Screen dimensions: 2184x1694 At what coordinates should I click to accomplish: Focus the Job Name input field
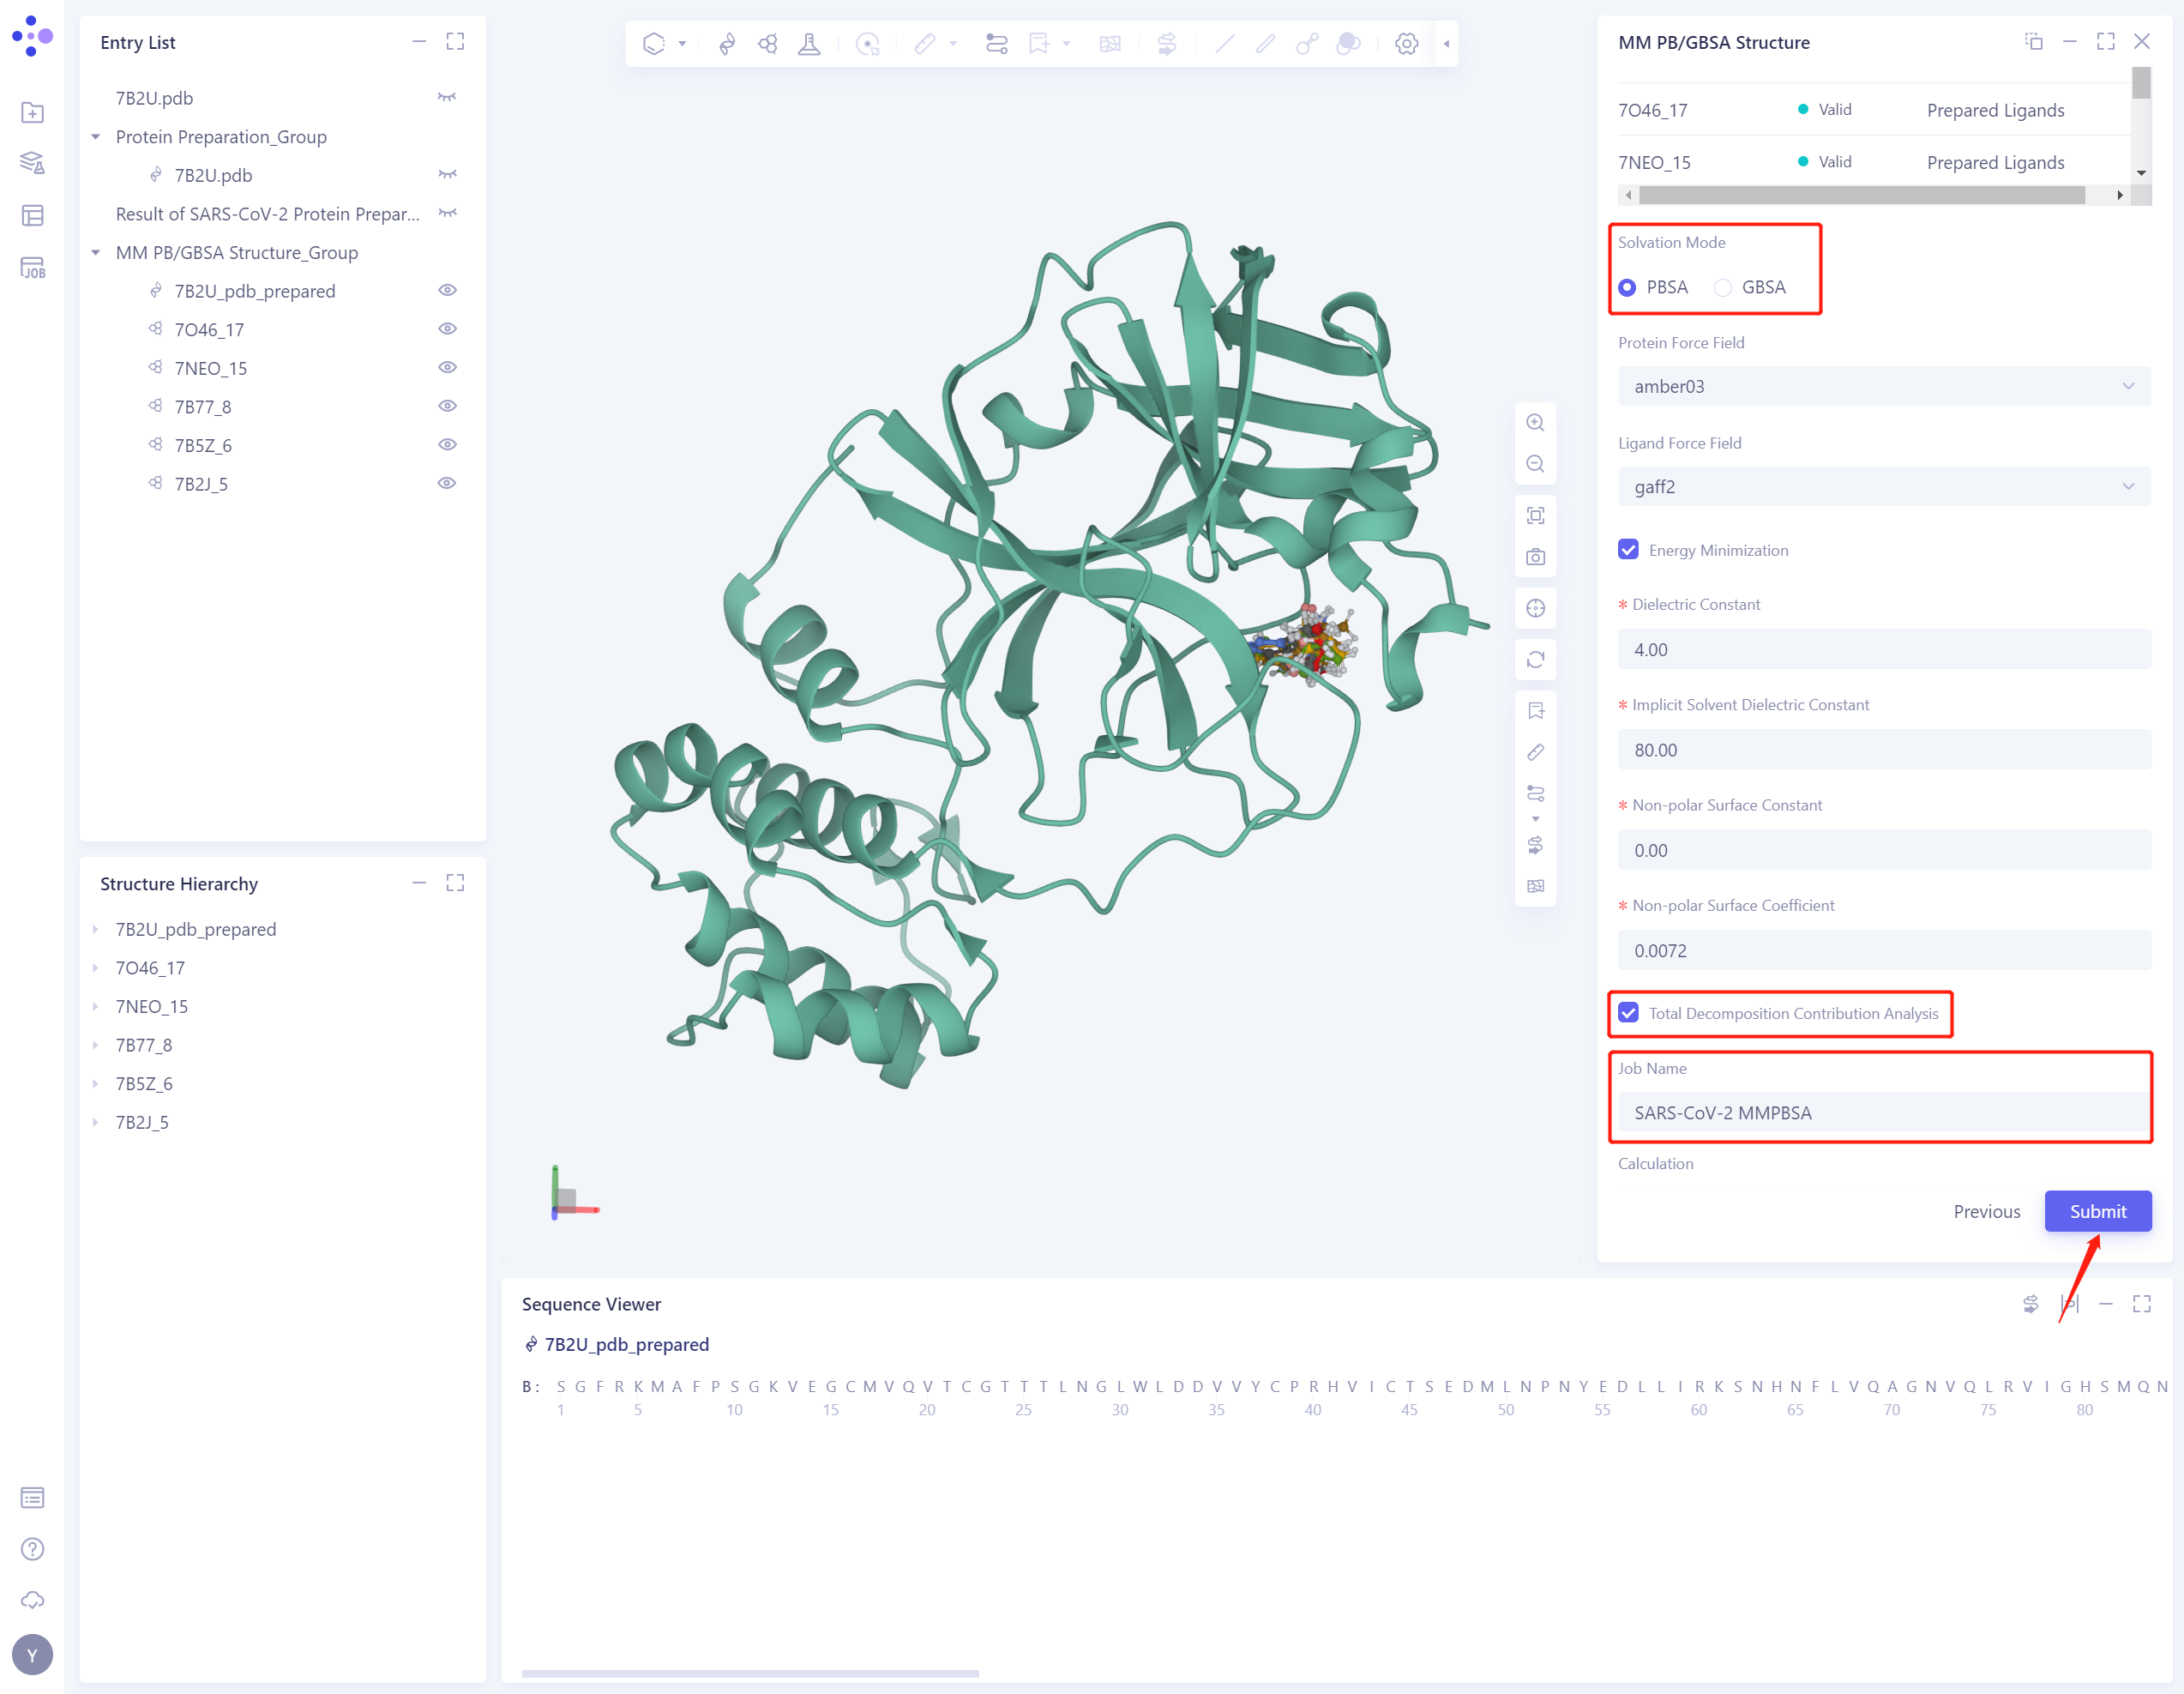pyautogui.click(x=1884, y=1112)
